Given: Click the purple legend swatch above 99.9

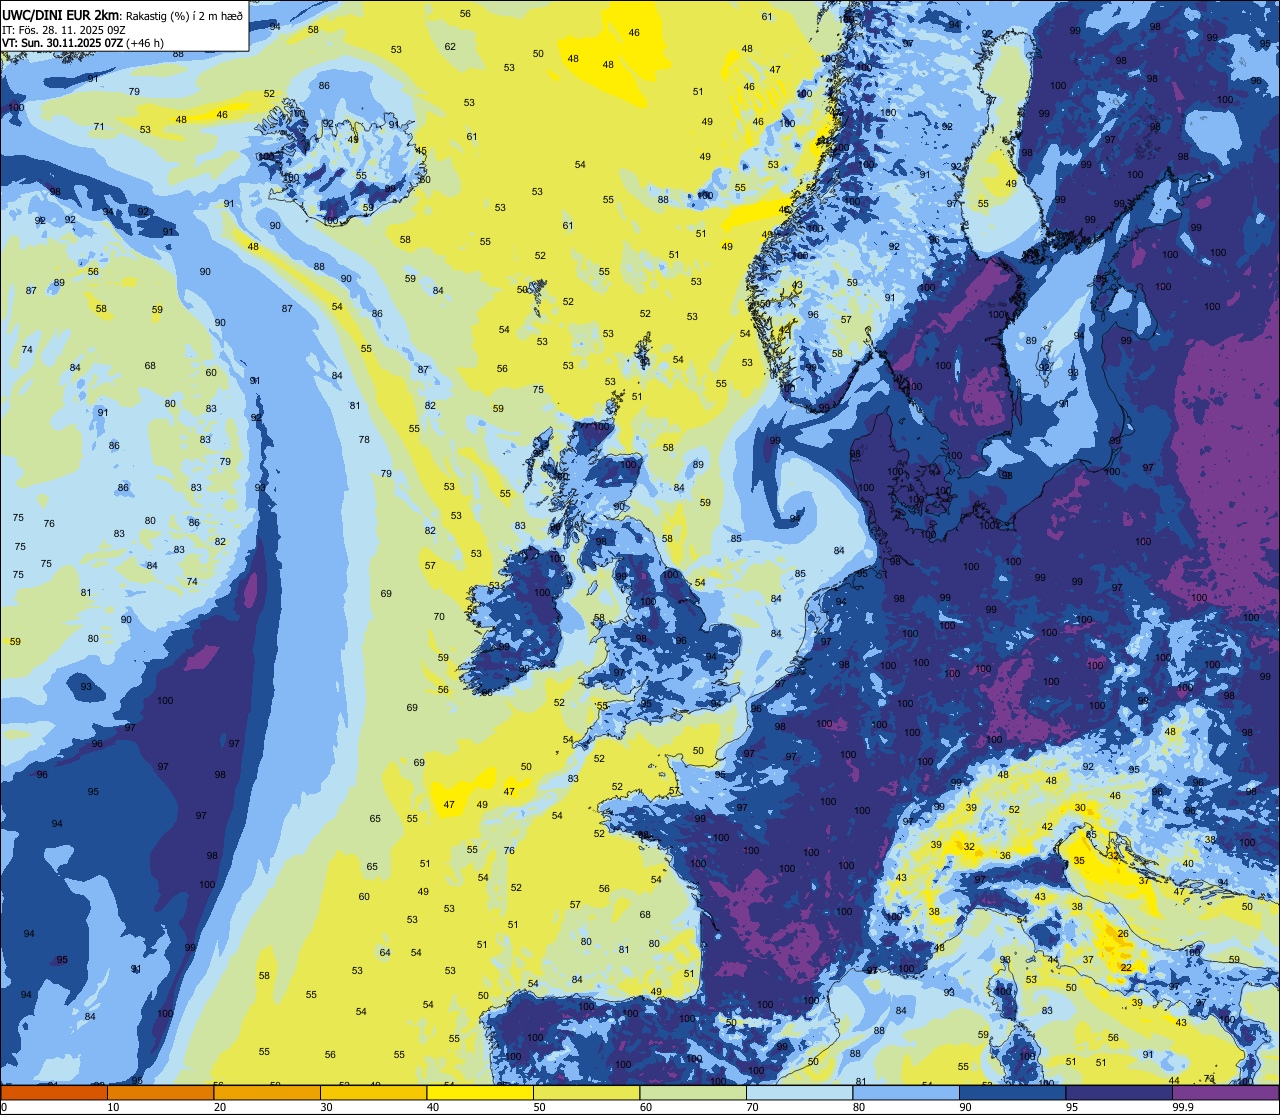Looking at the screenshot, I should click(x=1225, y=1092).
